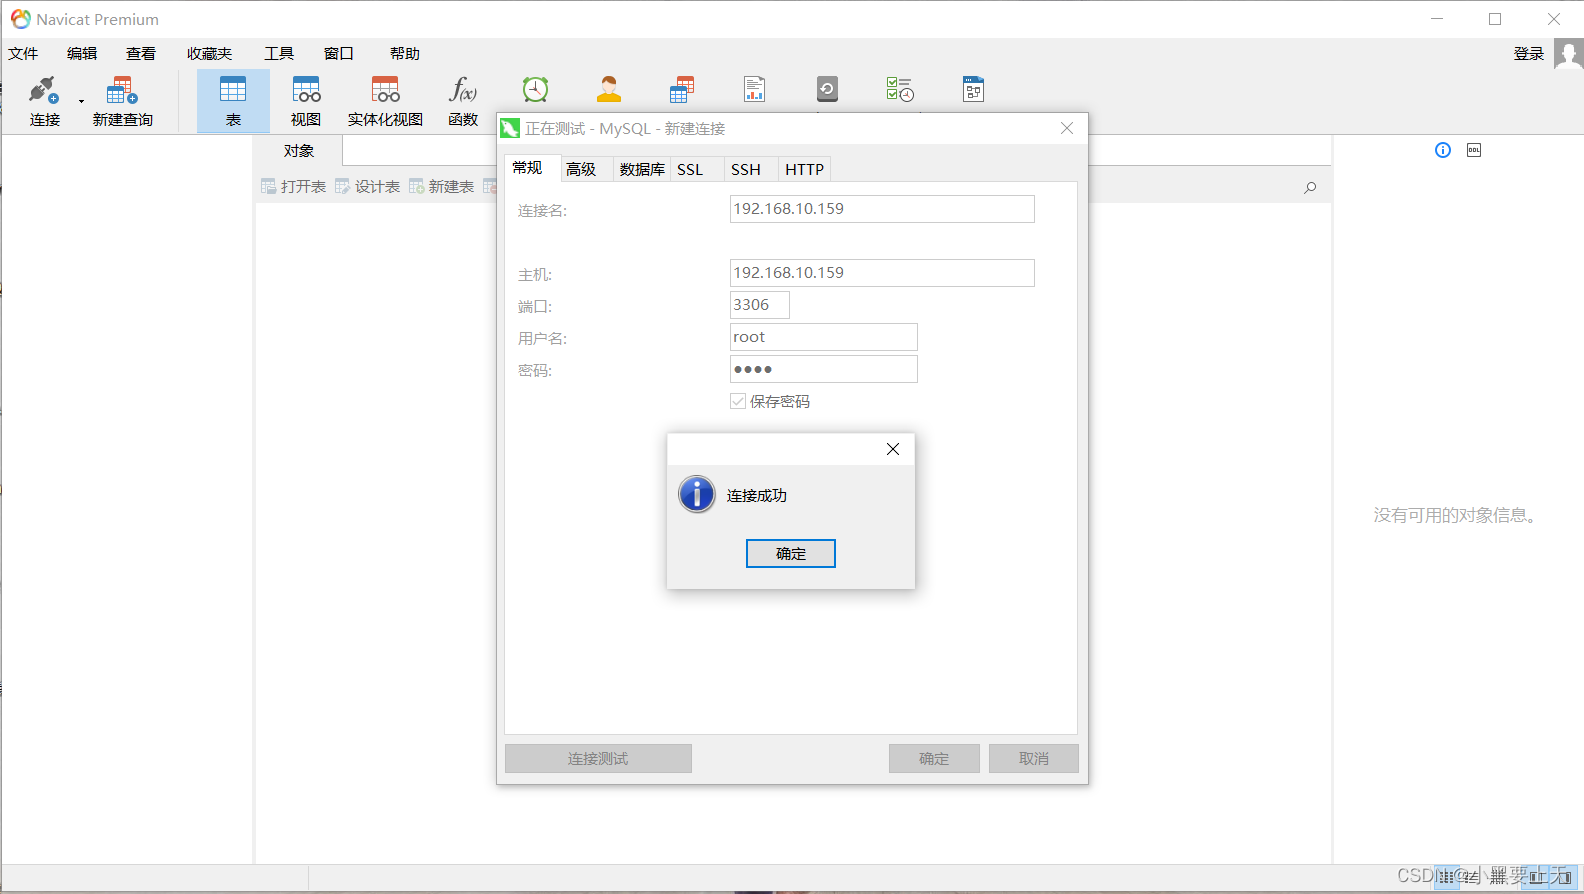1584x894 pixels.
Task: Click the clock event toolbar icon
Action: point(536,90)
